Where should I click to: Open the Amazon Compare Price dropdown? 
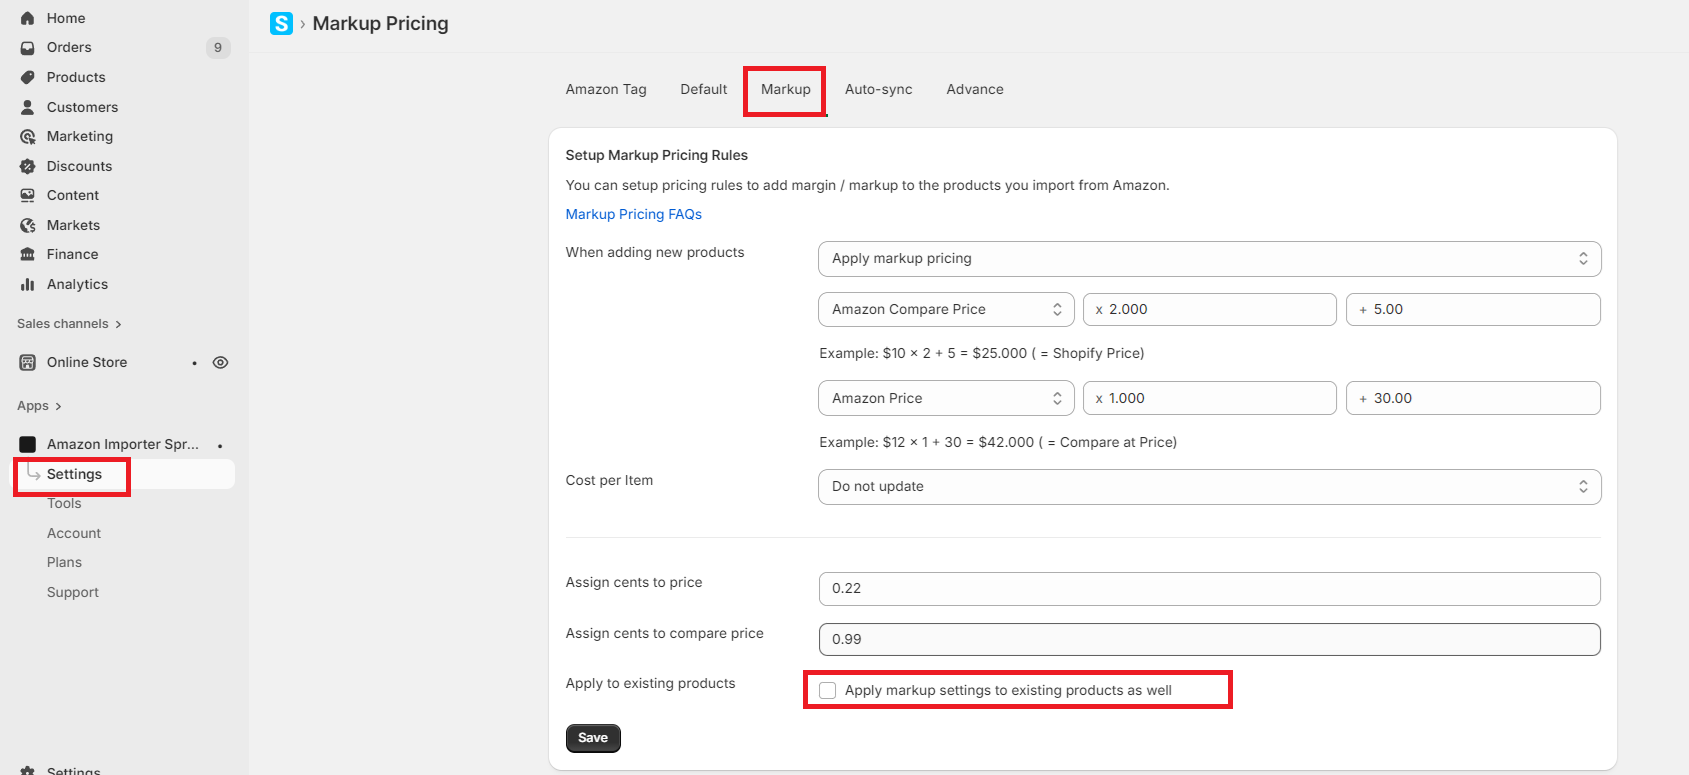946,309
